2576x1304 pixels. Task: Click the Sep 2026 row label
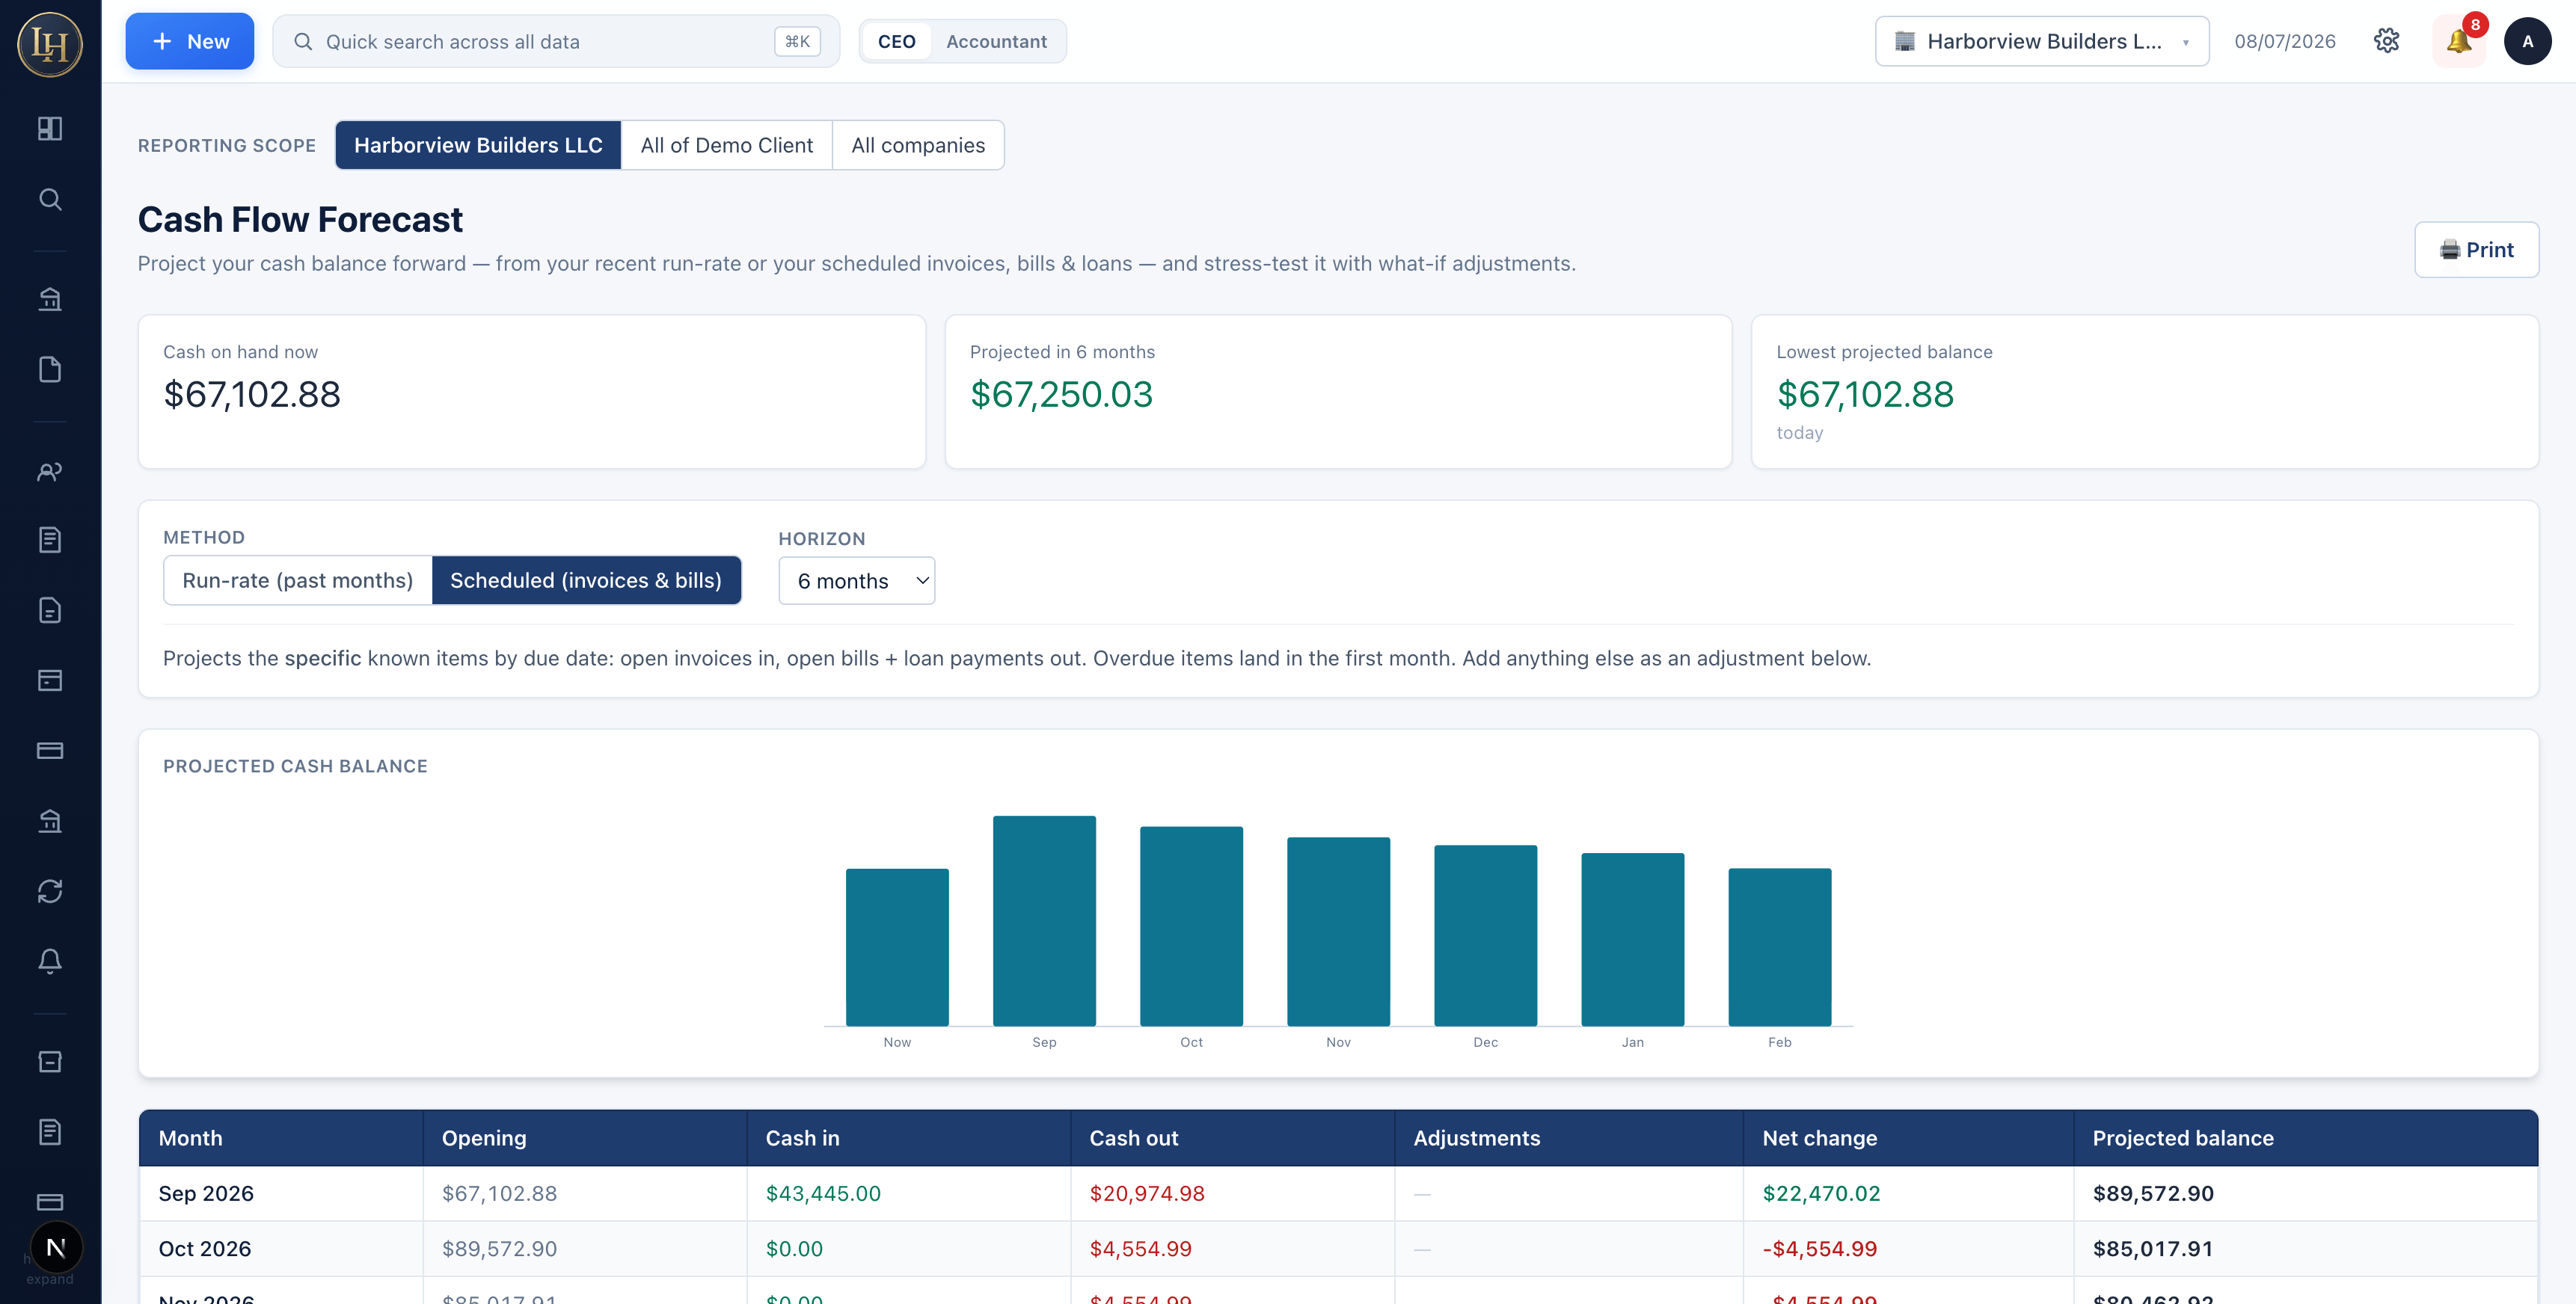tap(206, 1193)
